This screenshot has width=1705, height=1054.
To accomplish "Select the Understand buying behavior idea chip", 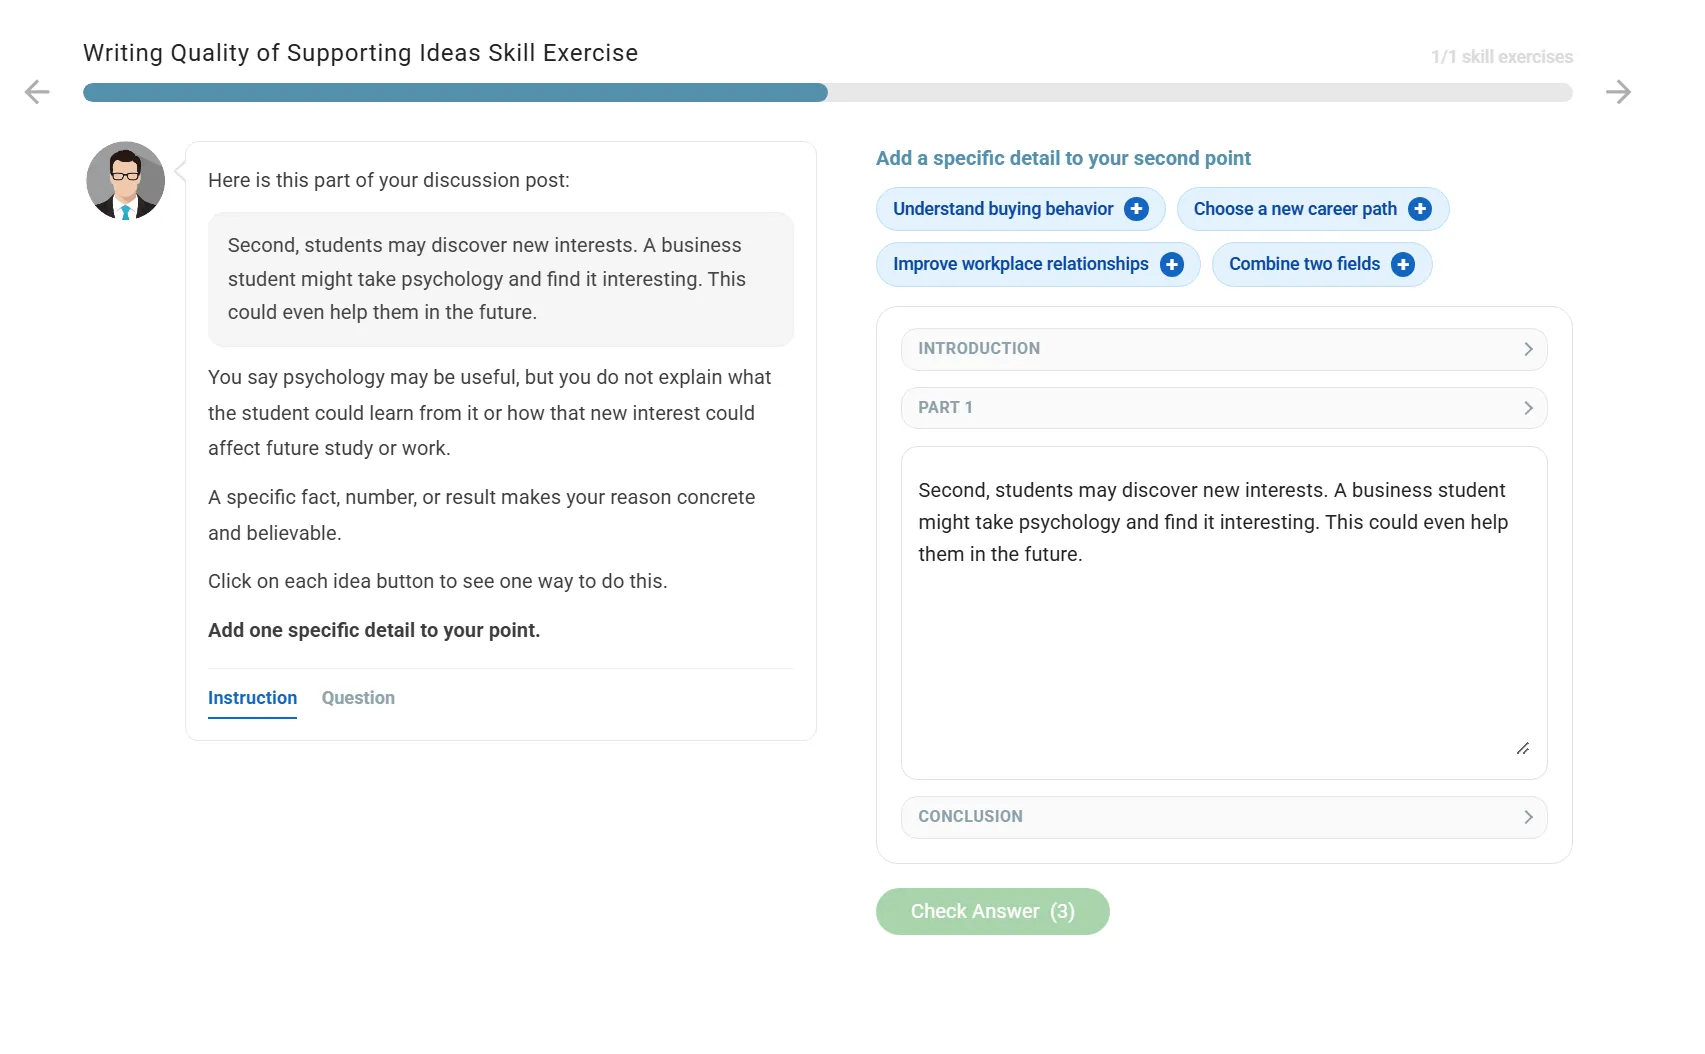I will click(x=1021, y=209).
